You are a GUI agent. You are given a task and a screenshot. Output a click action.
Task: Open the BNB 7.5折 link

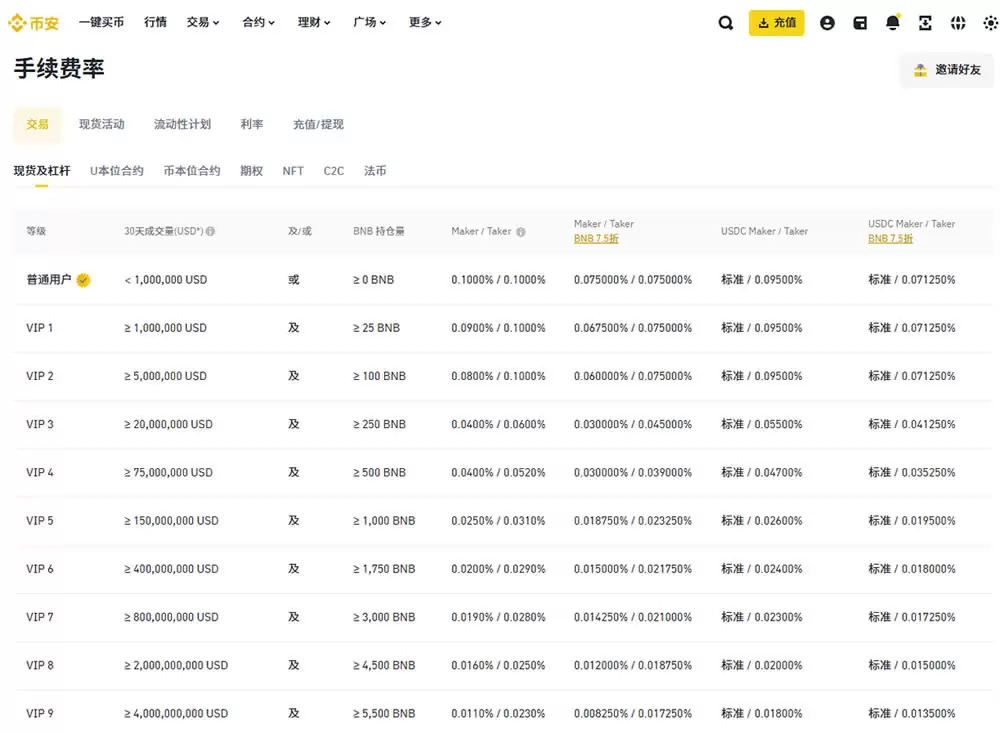coord(597,239)
